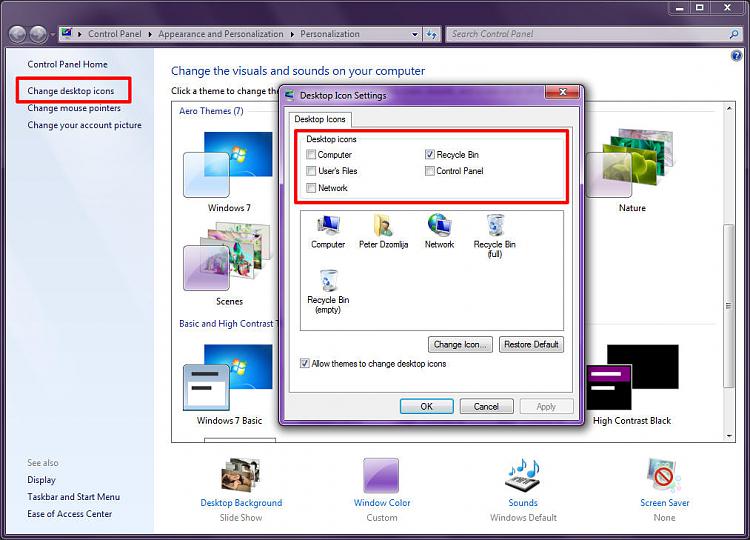The image size is (750, 540).
Task: Click the help question mark icon
Action: 737,56
